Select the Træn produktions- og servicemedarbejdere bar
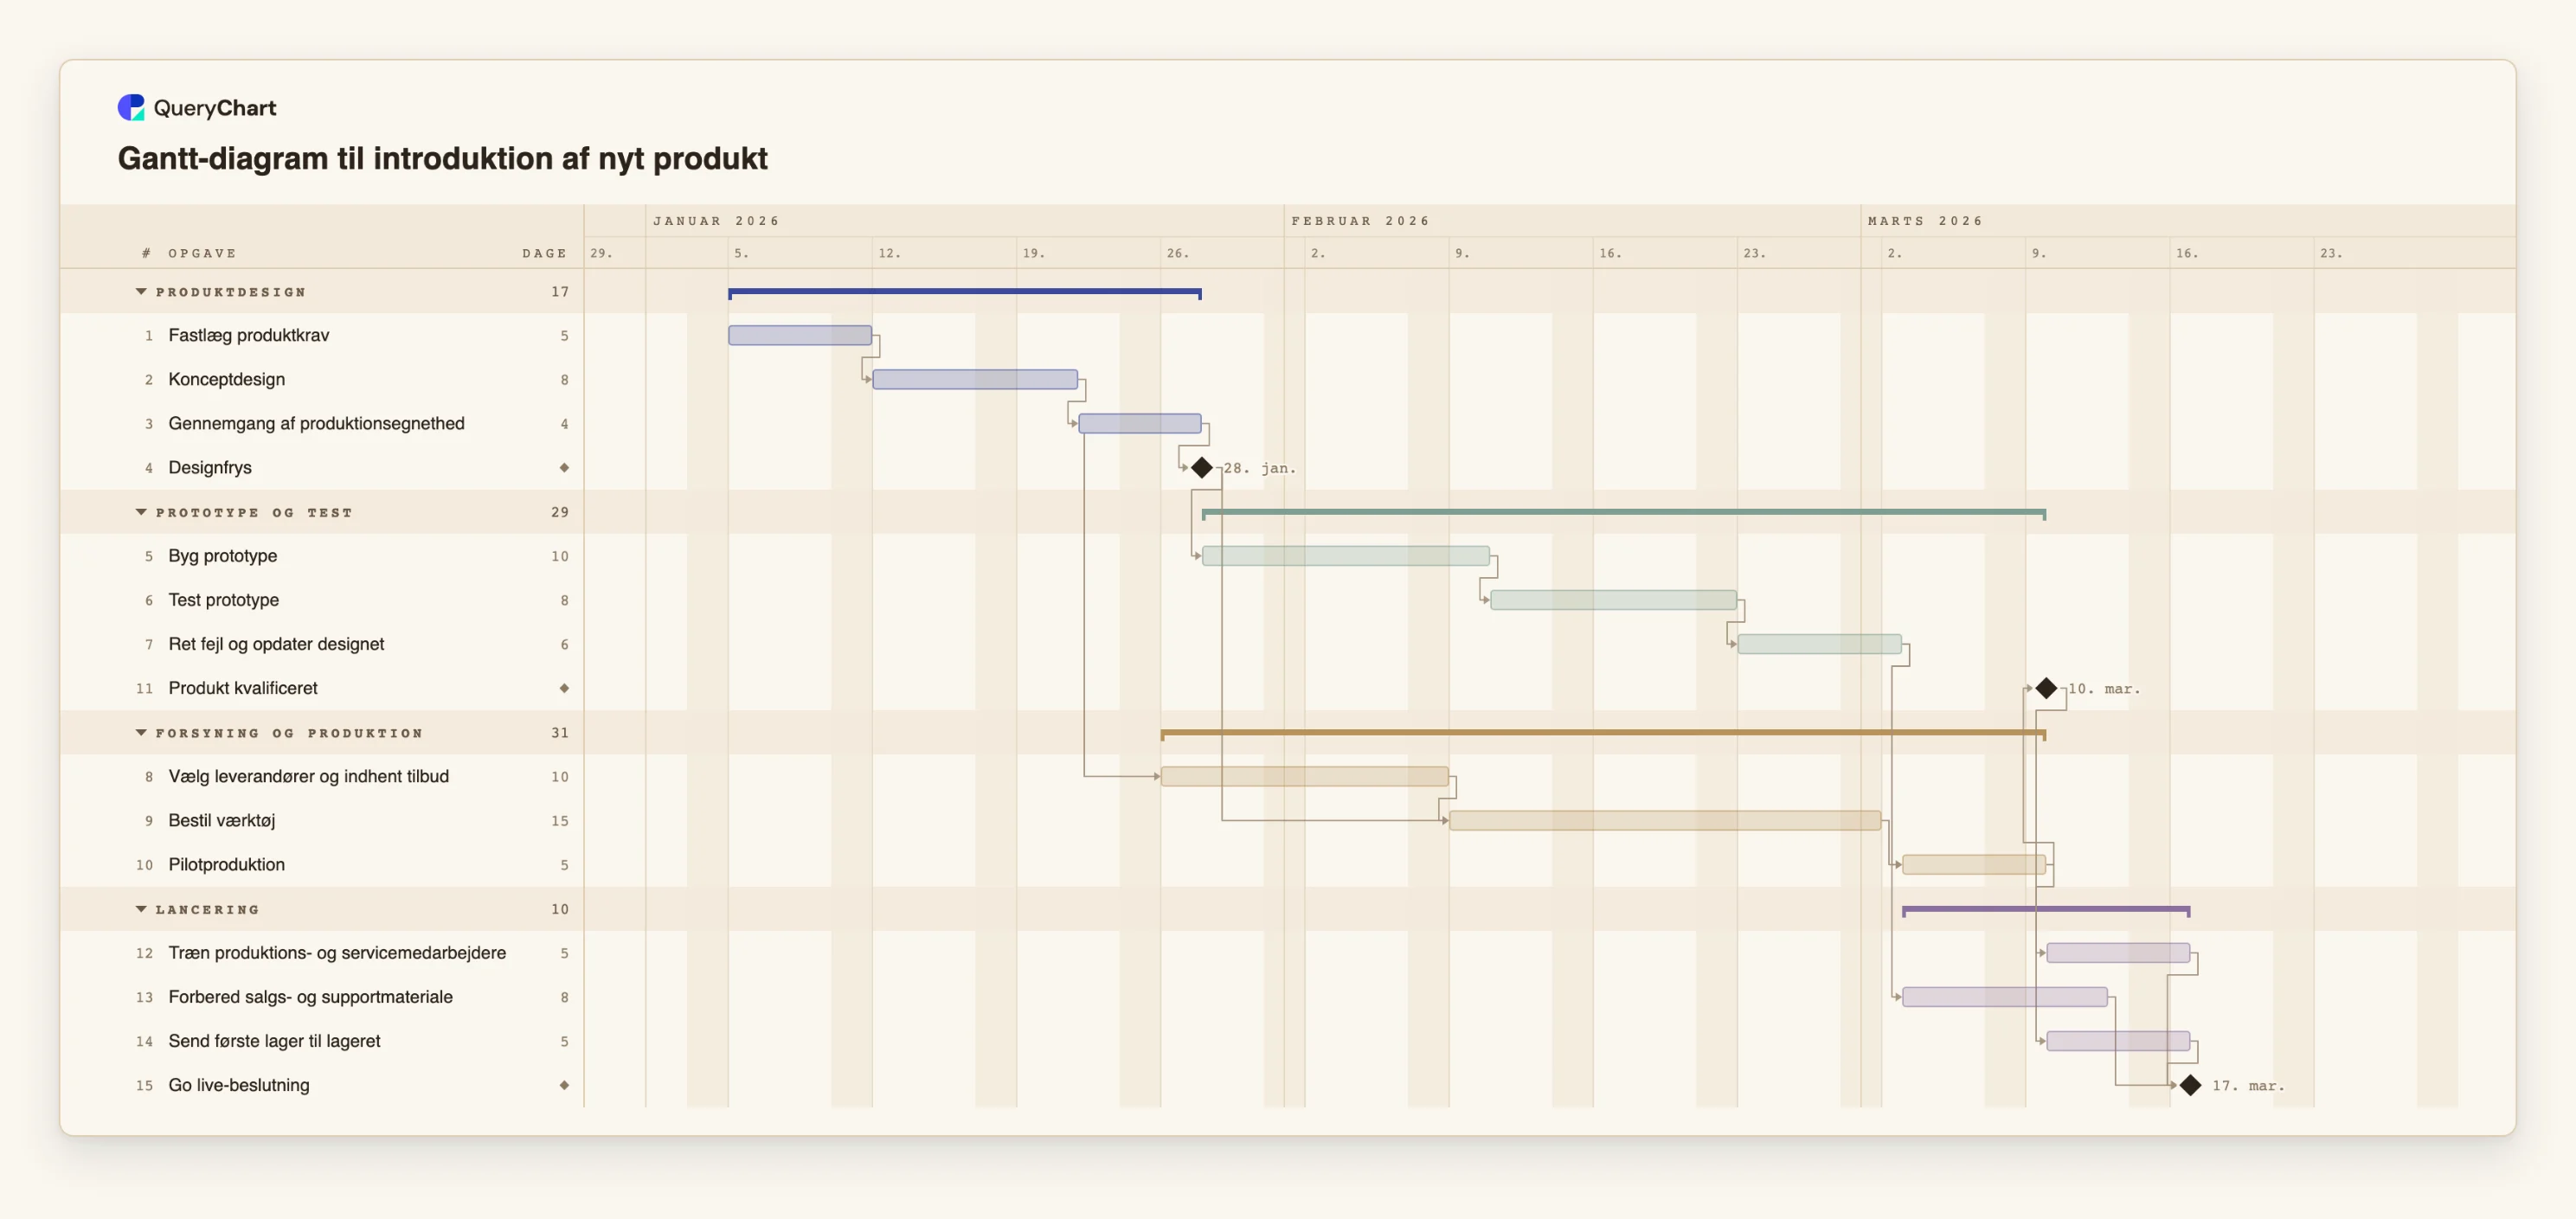This screenshot has height=1219, width=2576. tap(2118, 953)
